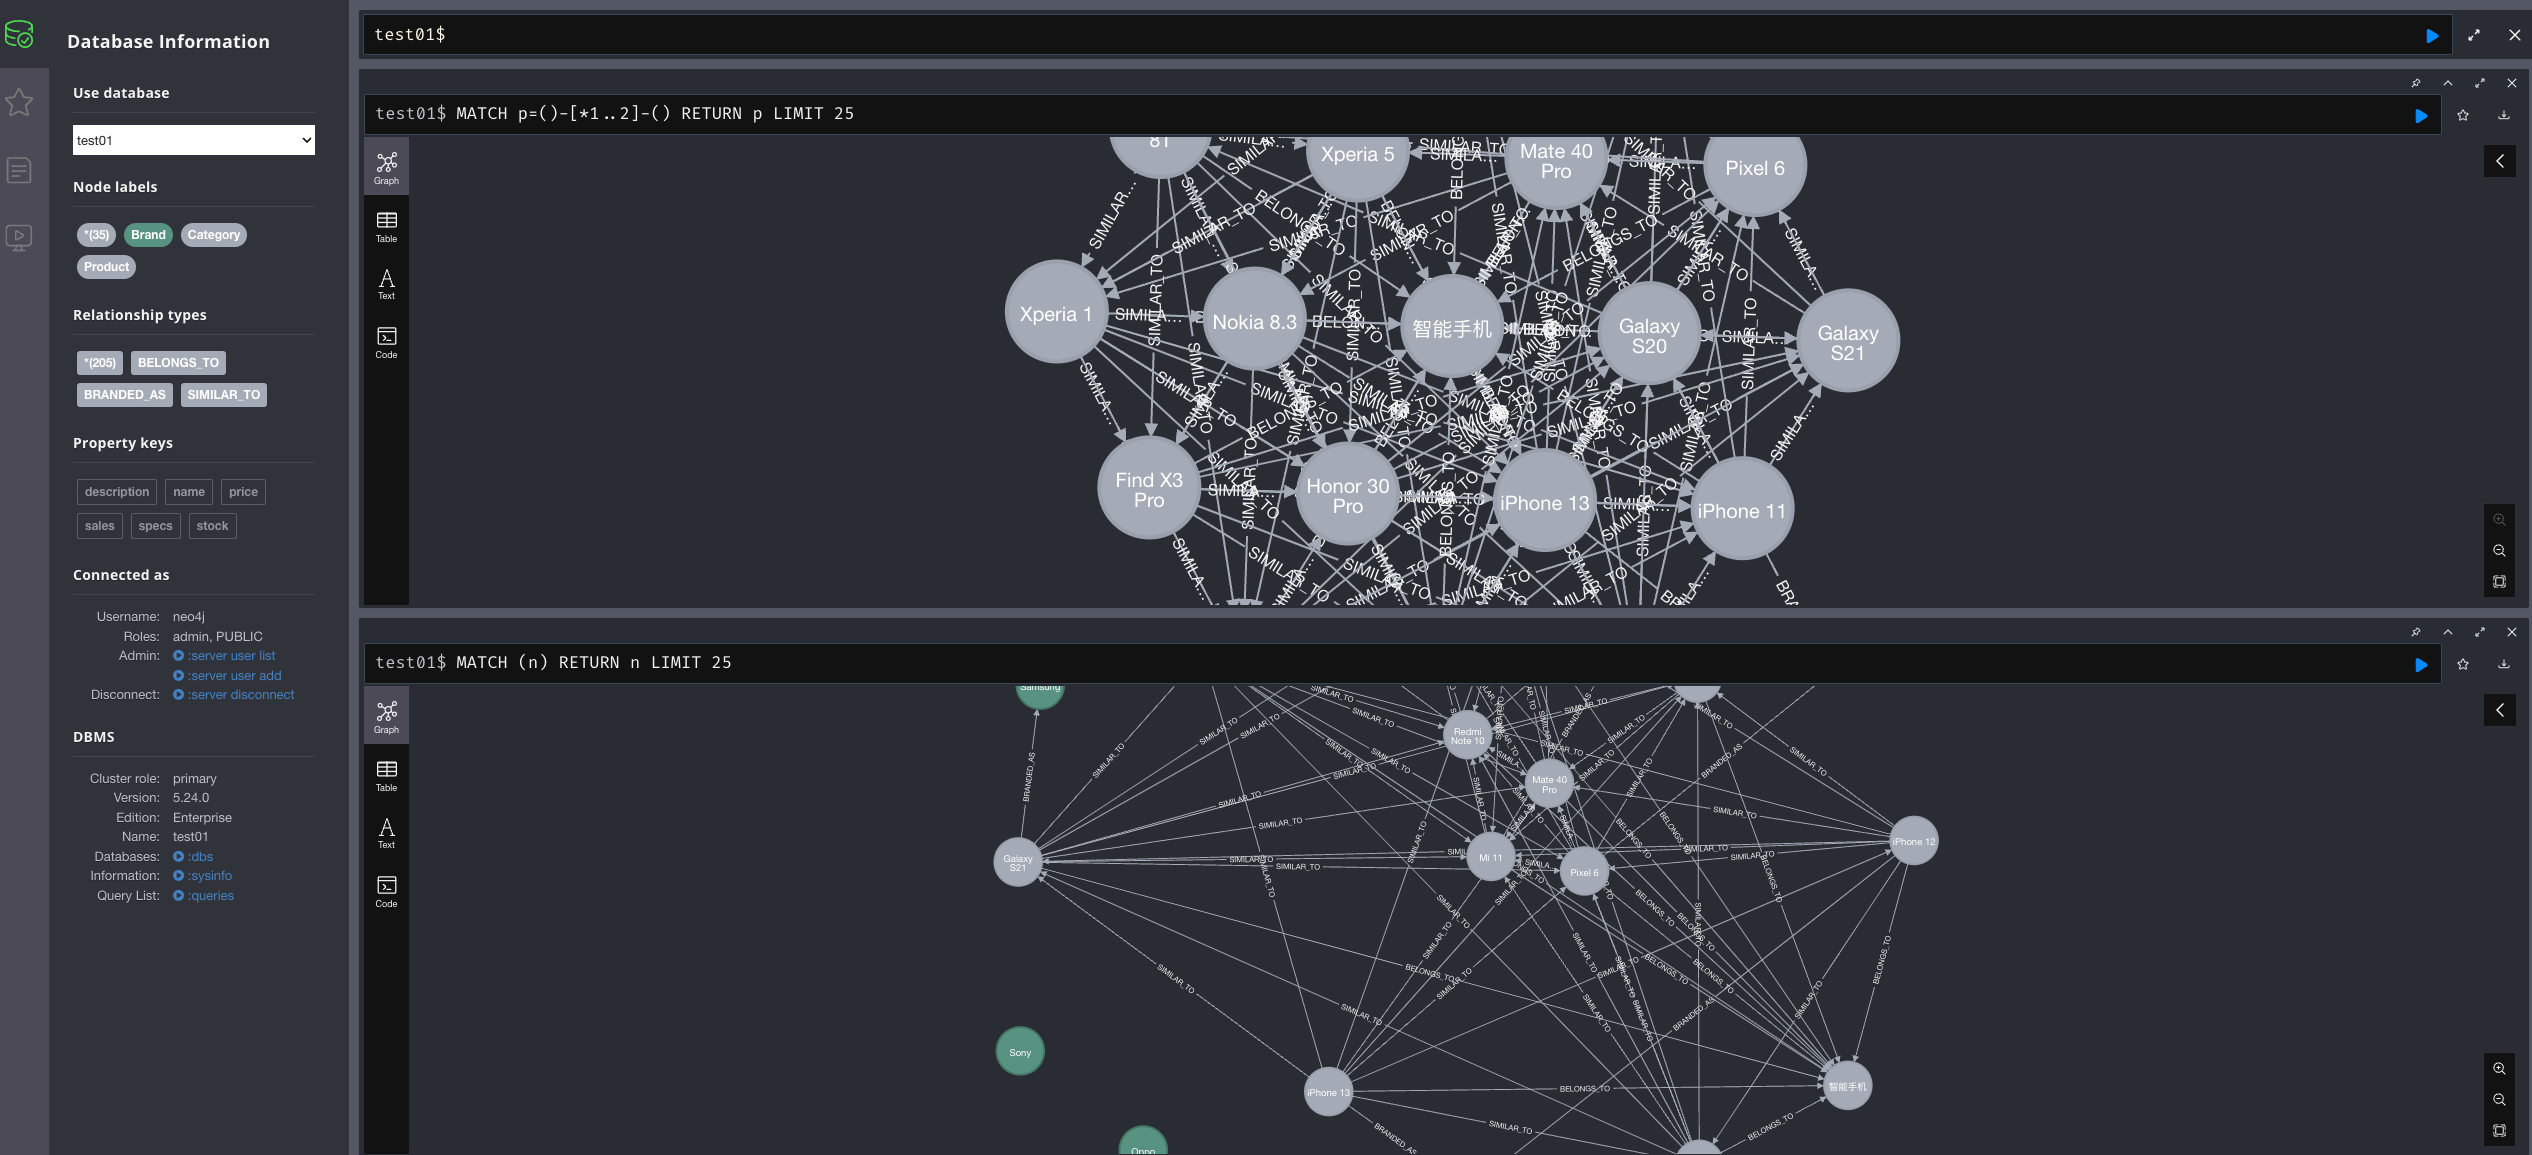Image resolution: width=2532 pixels, height=1155 pixels.
Task: Zoom in the second graph
Action: tap(2499, 1068)
